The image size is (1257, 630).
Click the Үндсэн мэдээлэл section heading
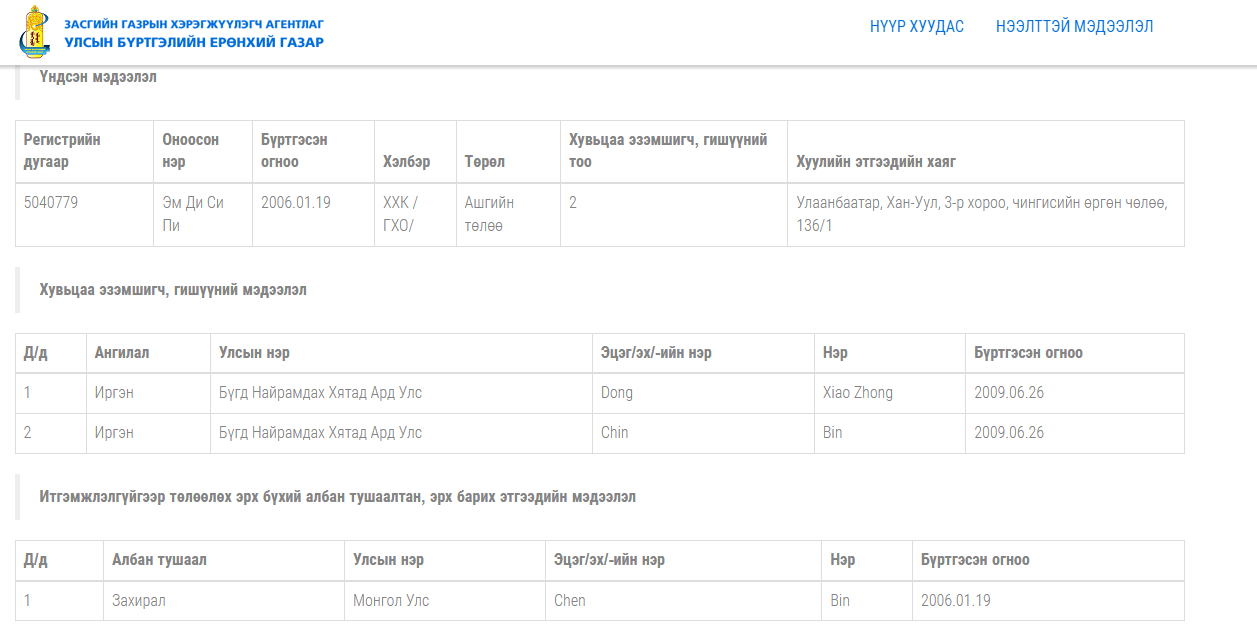click(x=98, y=77)
